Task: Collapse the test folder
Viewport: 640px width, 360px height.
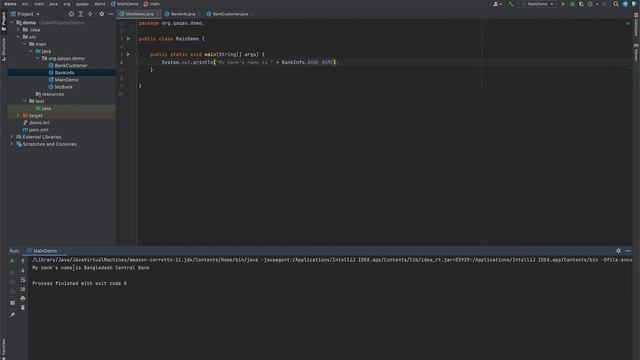Action: pyautogui.click(x=24, y=101)
